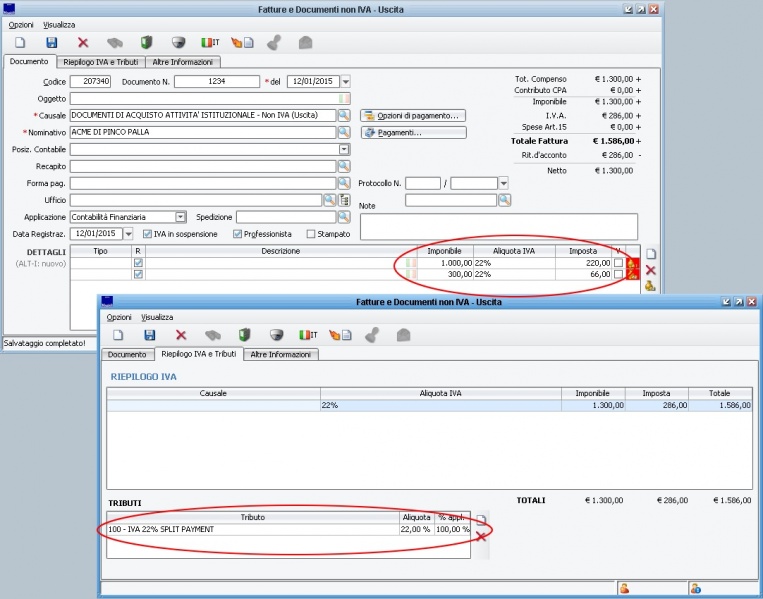763x599 pixels.
Task: Click the green shield icon in top toolbar
Action: pyautogui.click(x=146, y=43)
